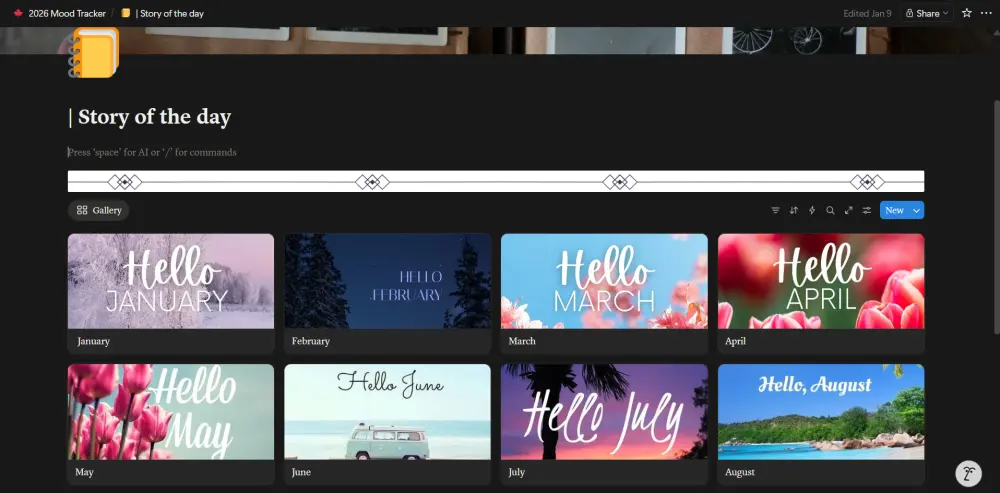Open the gallery sort icon
This screenshot has height=493, width=1000.
(794, 210)
